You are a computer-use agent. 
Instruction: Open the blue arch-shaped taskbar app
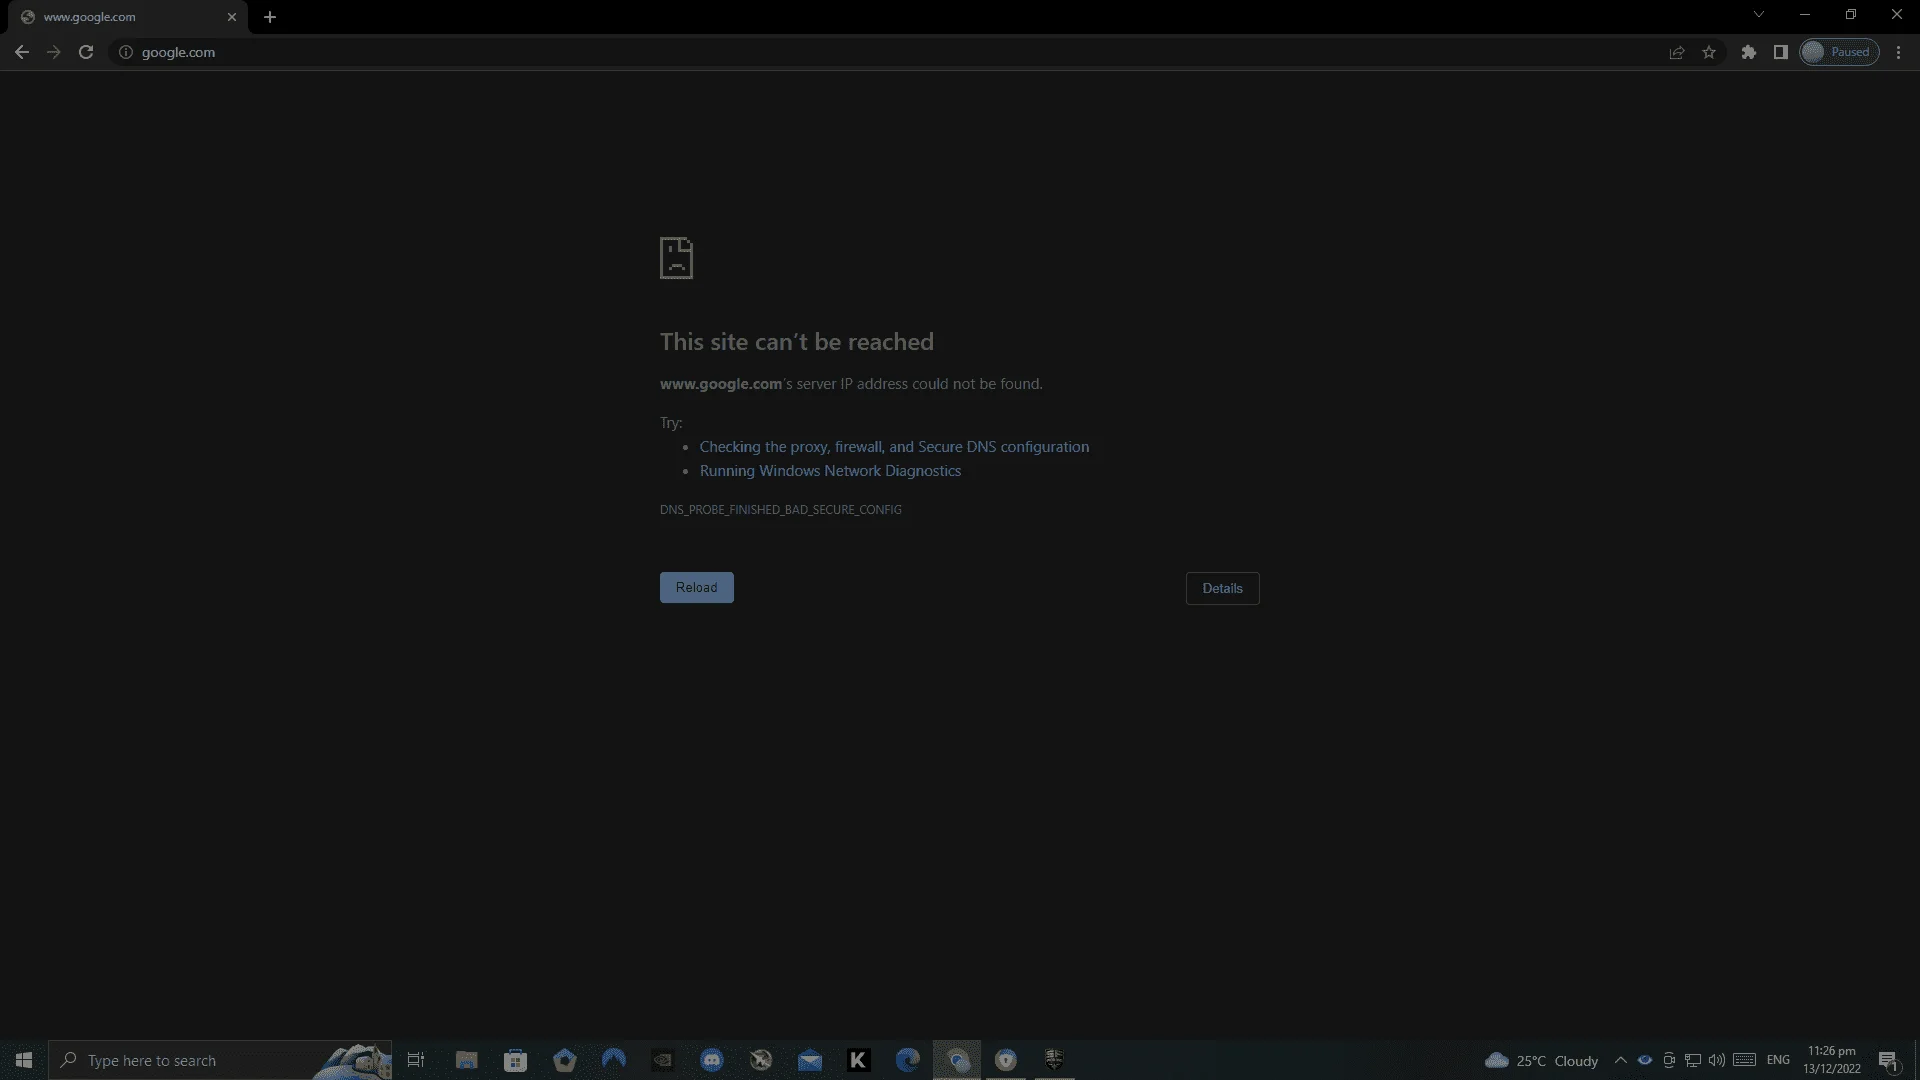coord(614,1060)
